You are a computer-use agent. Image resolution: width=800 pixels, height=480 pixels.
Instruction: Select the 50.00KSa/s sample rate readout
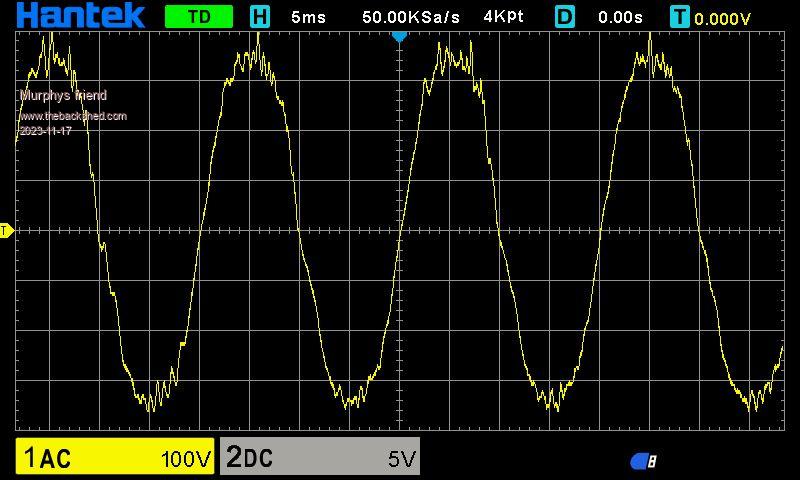click(x=411, y=17)
